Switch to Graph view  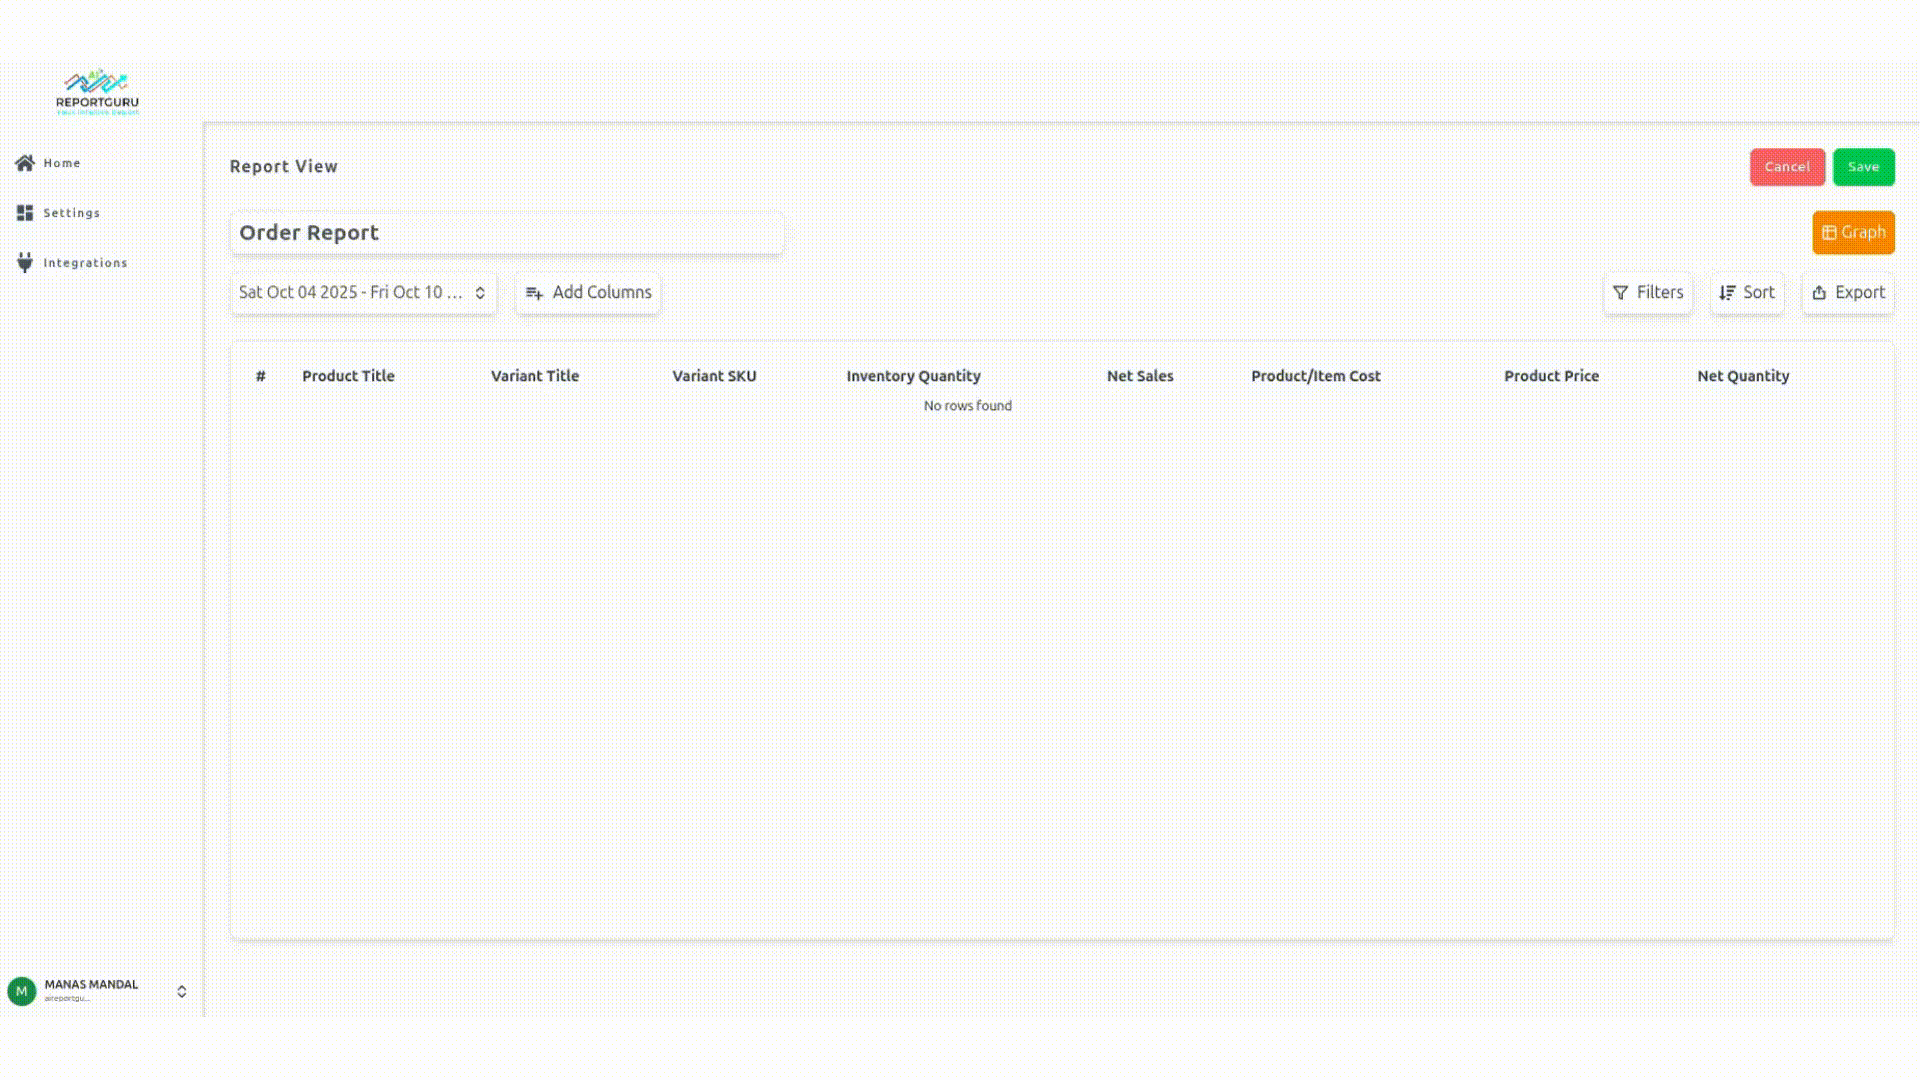coord(1853,232)
